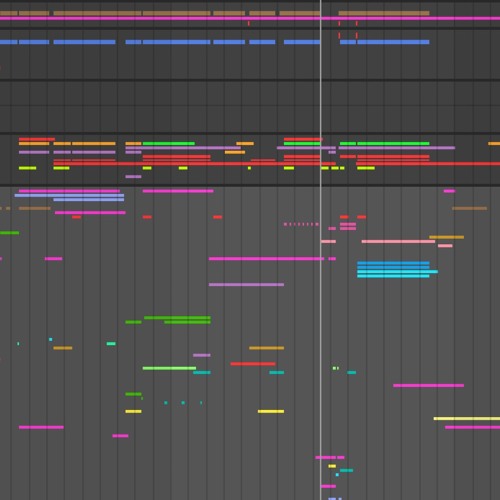Select the dark gold clip above the small pink clip
This screenshot has height=500, width=500.
(447, 237)
